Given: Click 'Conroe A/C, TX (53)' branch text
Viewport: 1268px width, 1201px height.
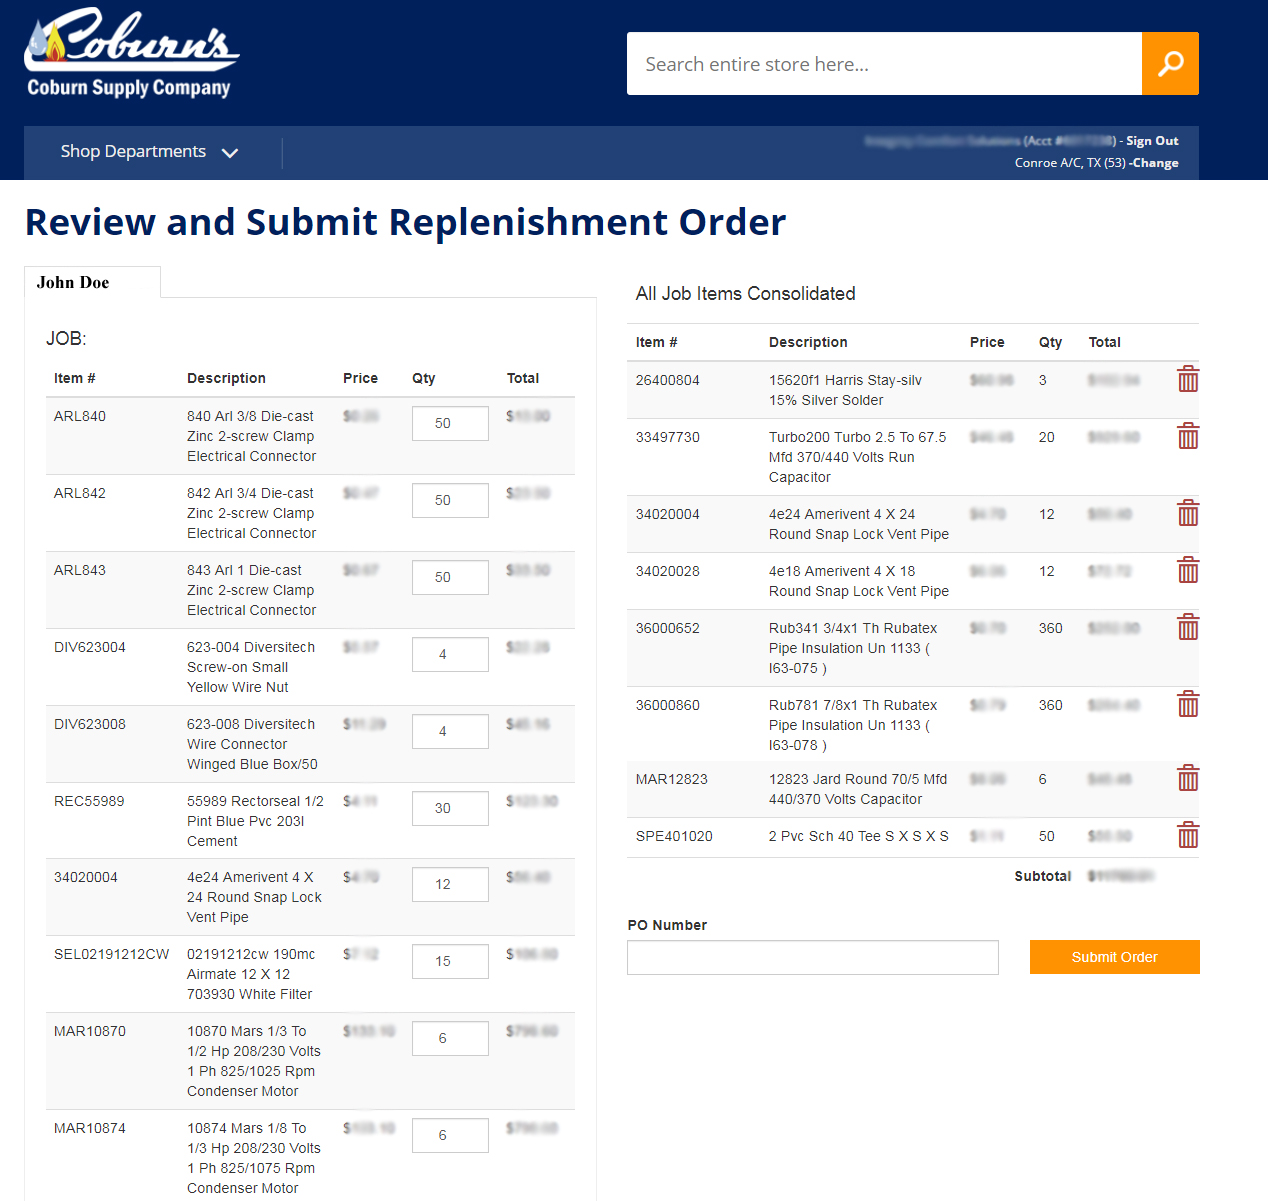Looking at the screenshot, I should [x=1070, y=163].
